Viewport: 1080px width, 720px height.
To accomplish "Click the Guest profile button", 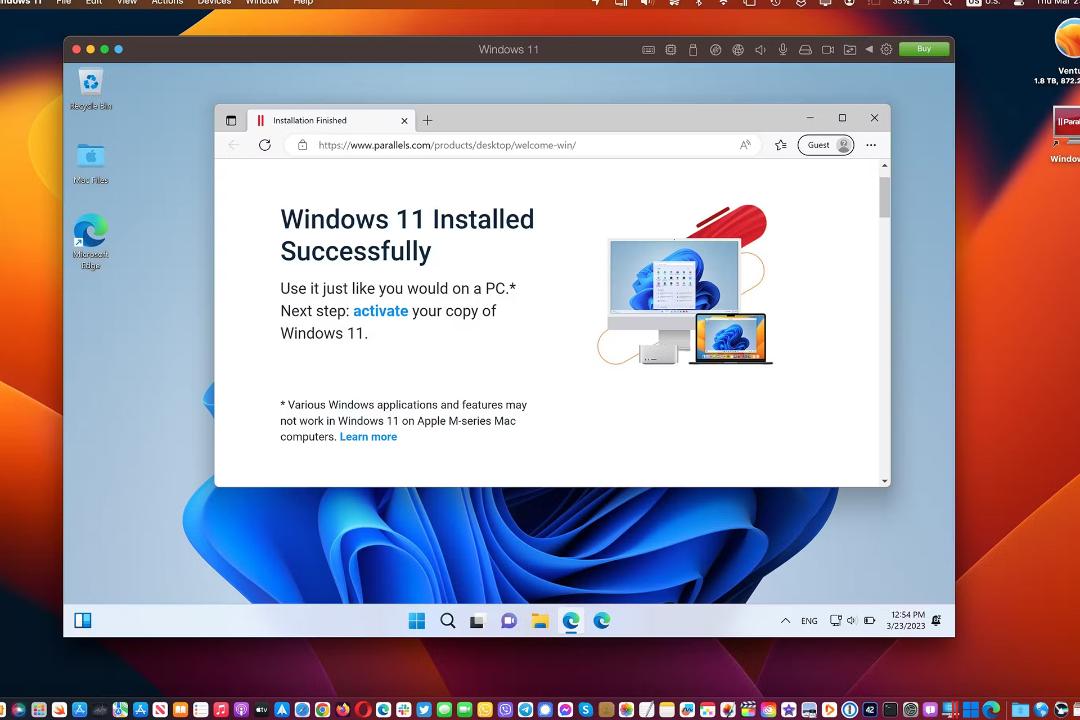I will (x=826, y=145).
